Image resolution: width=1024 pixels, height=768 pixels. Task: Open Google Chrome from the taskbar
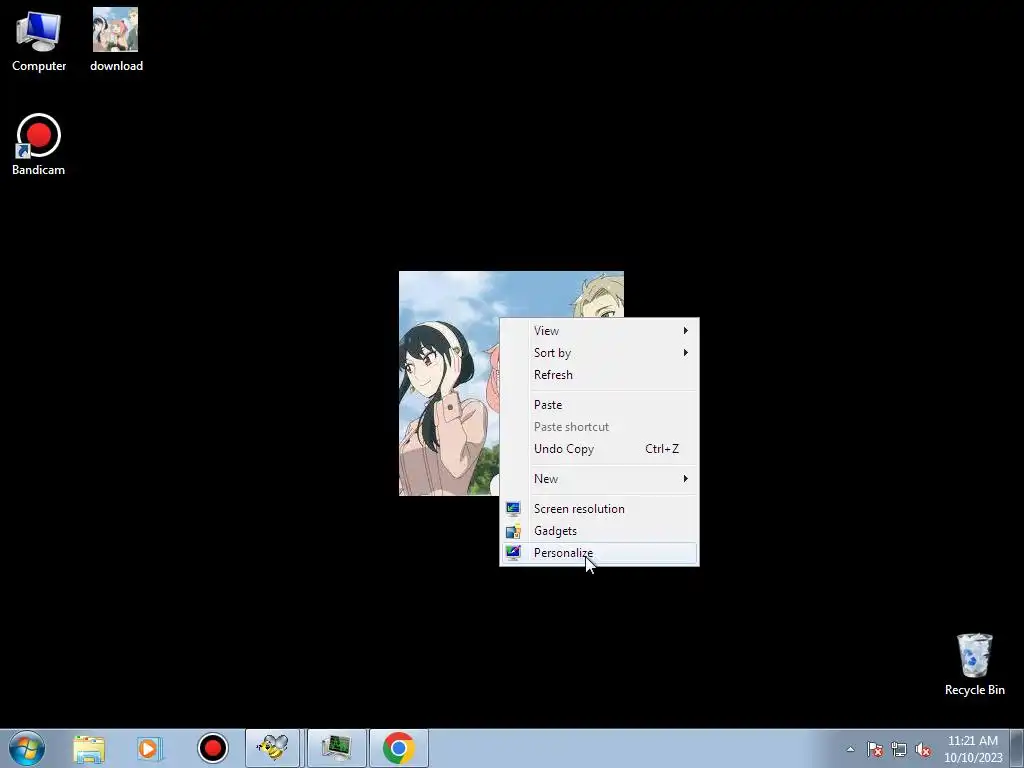[x=399, y=748]
